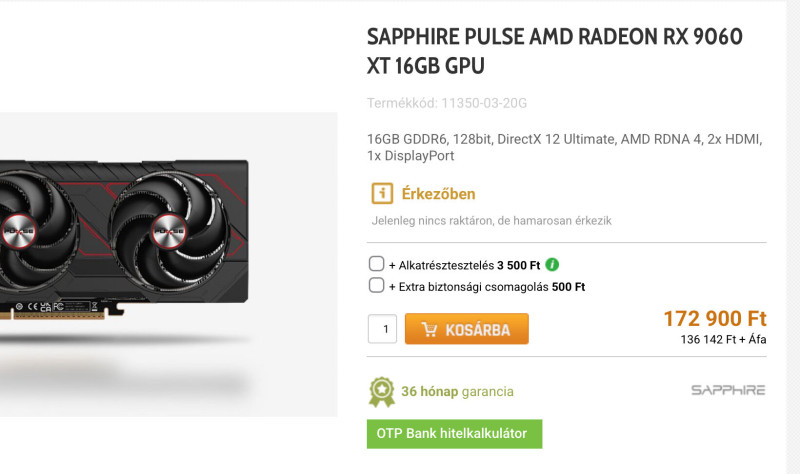Click the Érkezőben availability label
Screen dimensions: 800x474
coord(438,194)
